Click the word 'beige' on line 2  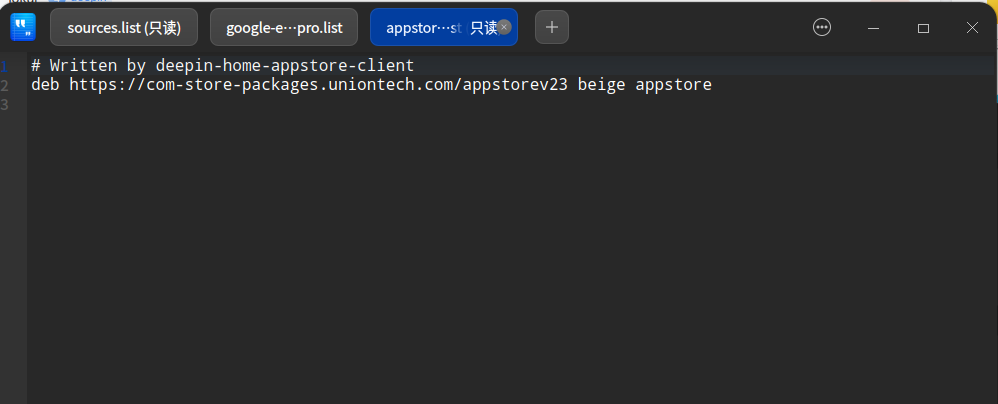click(601, 85)
